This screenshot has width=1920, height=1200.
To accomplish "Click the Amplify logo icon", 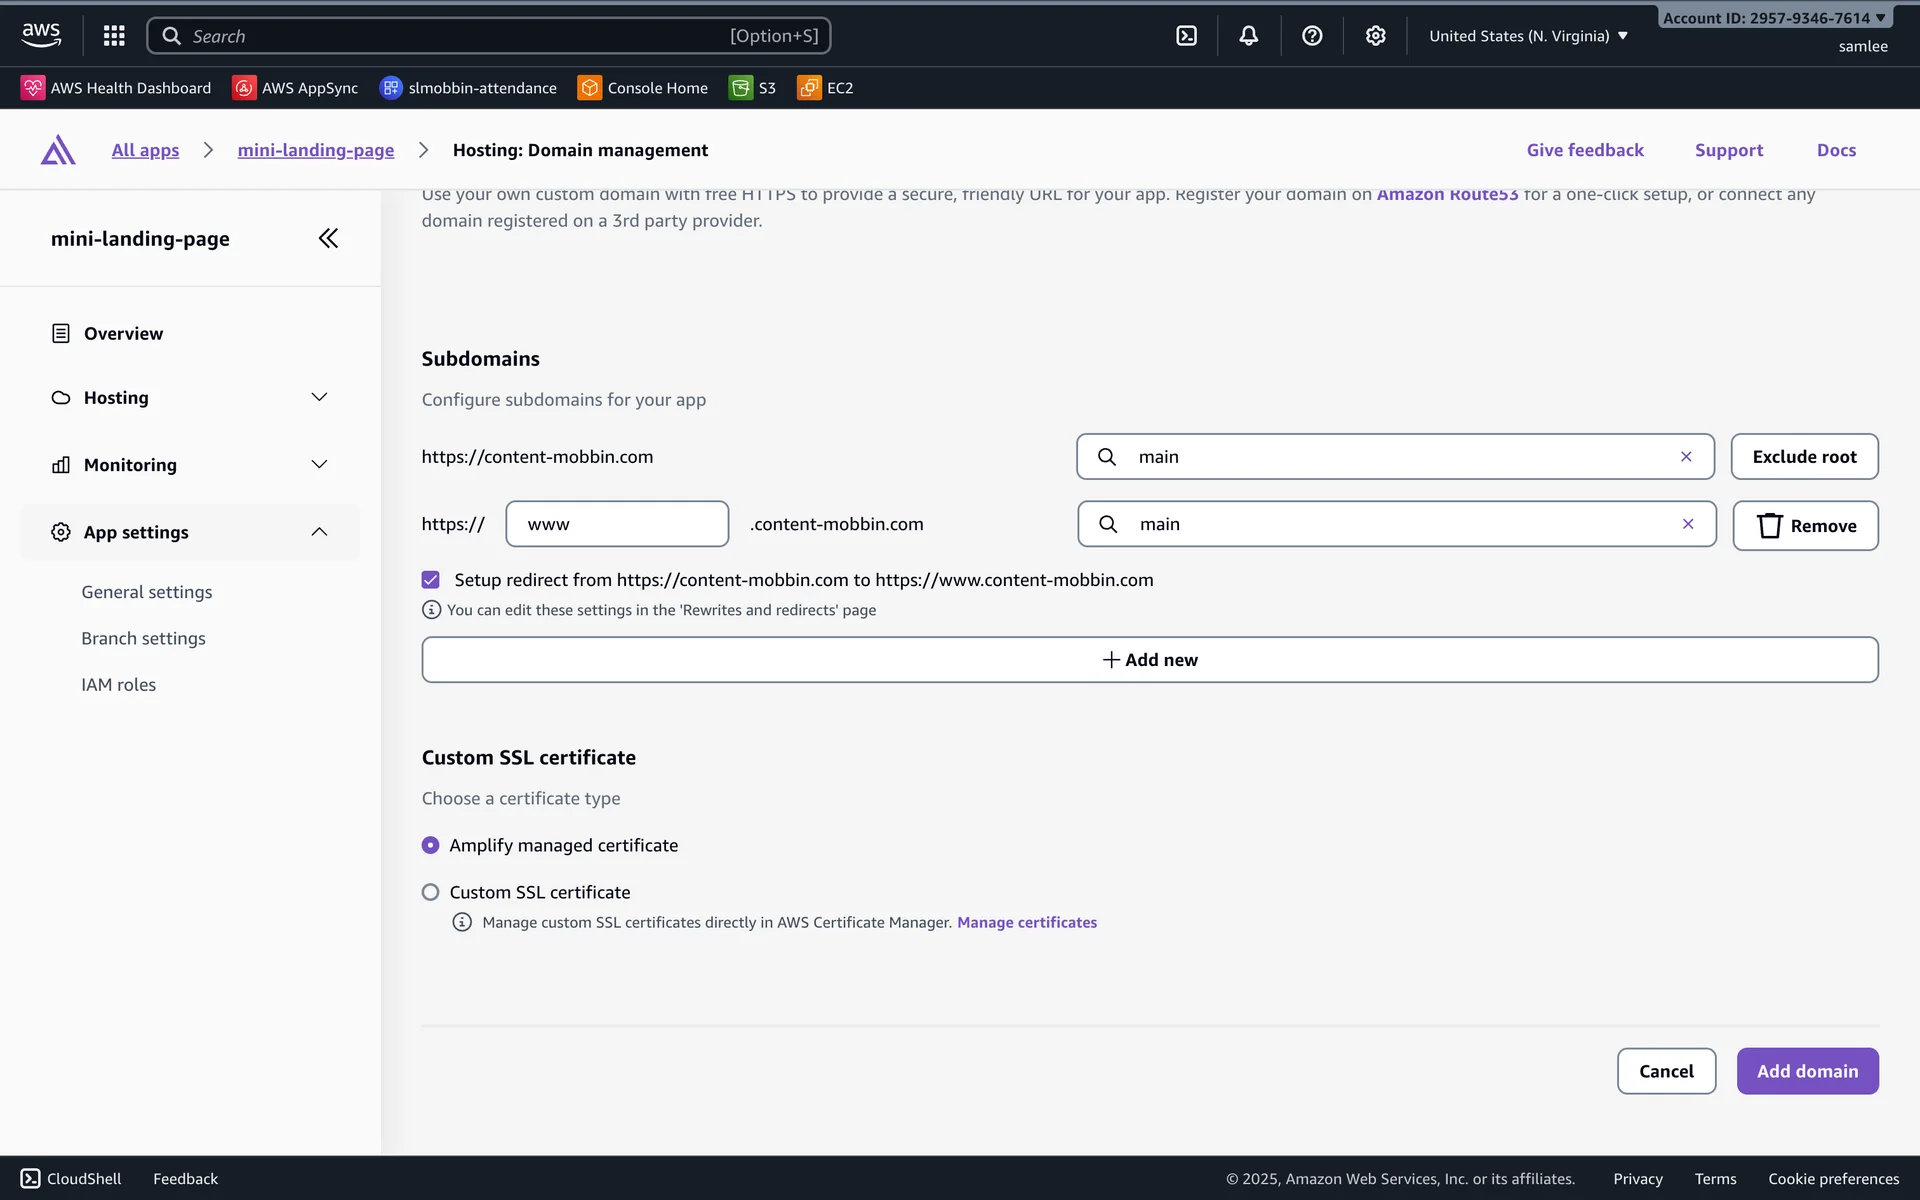I will pos(58,150).
